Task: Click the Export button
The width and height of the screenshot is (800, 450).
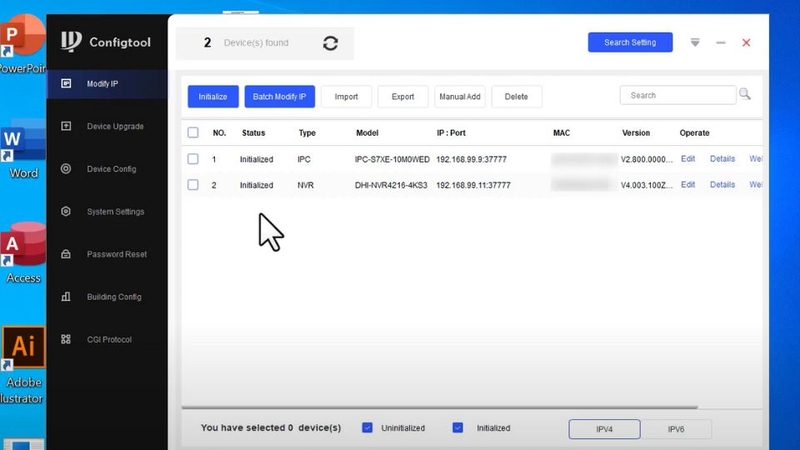Action: [x=403, y=96]
